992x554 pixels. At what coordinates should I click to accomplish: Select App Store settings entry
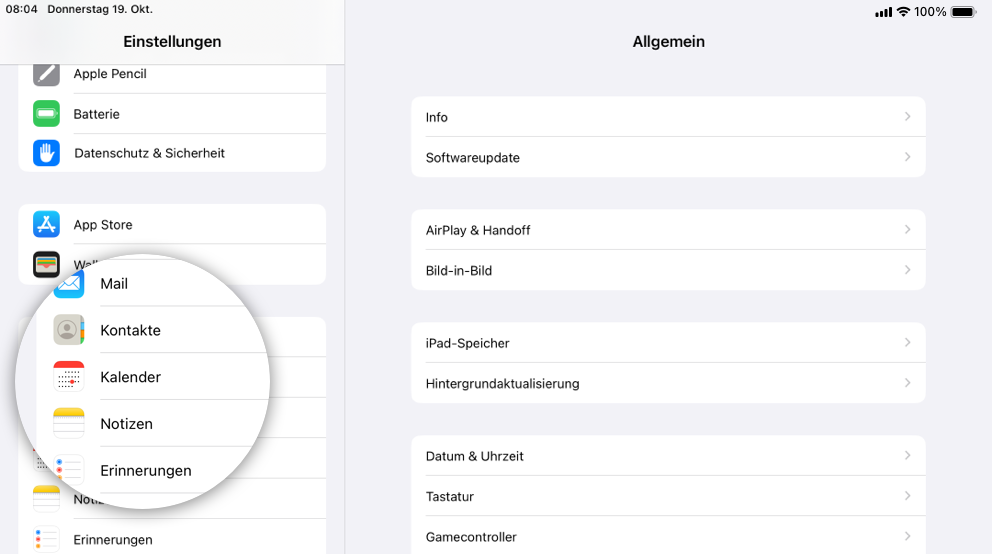(172, 225)
